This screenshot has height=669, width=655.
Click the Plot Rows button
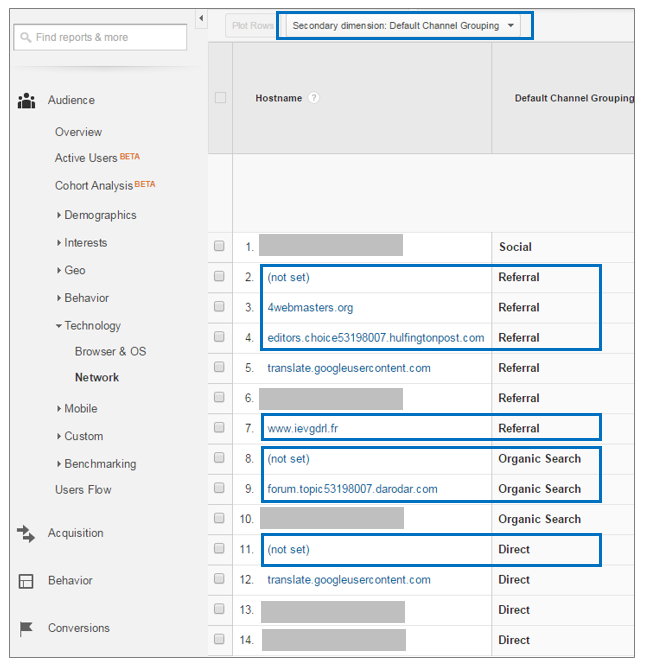[252, 26]
